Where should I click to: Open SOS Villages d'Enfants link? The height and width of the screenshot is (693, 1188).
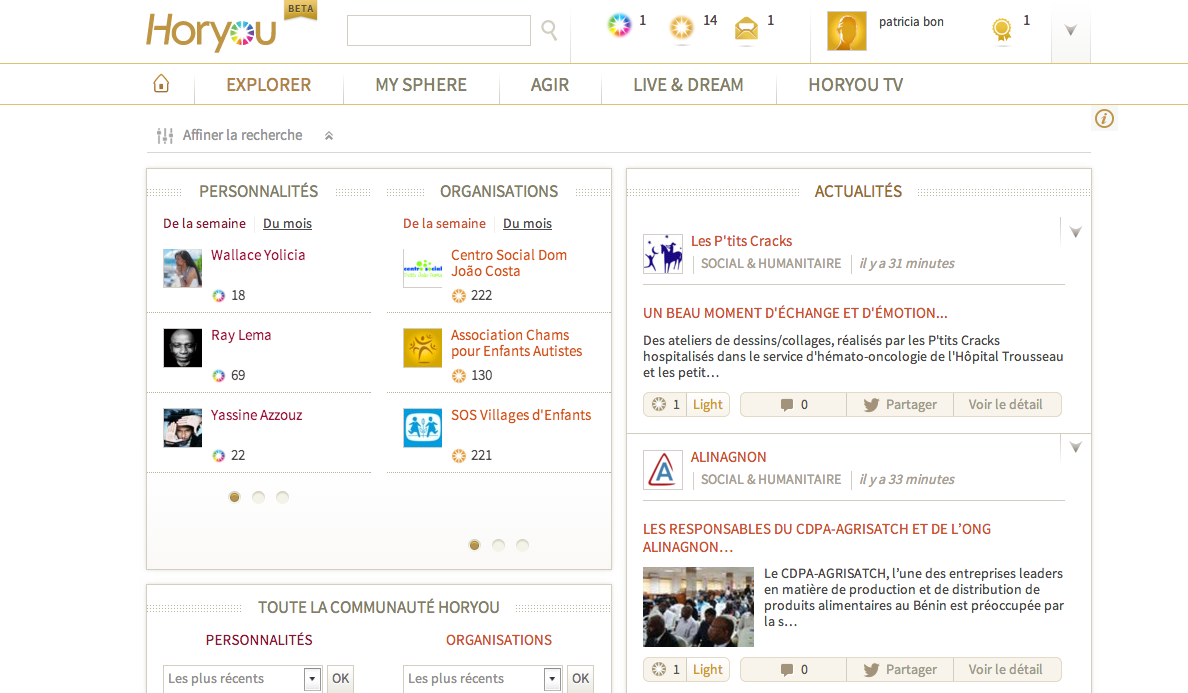click(x=521, y=415)
